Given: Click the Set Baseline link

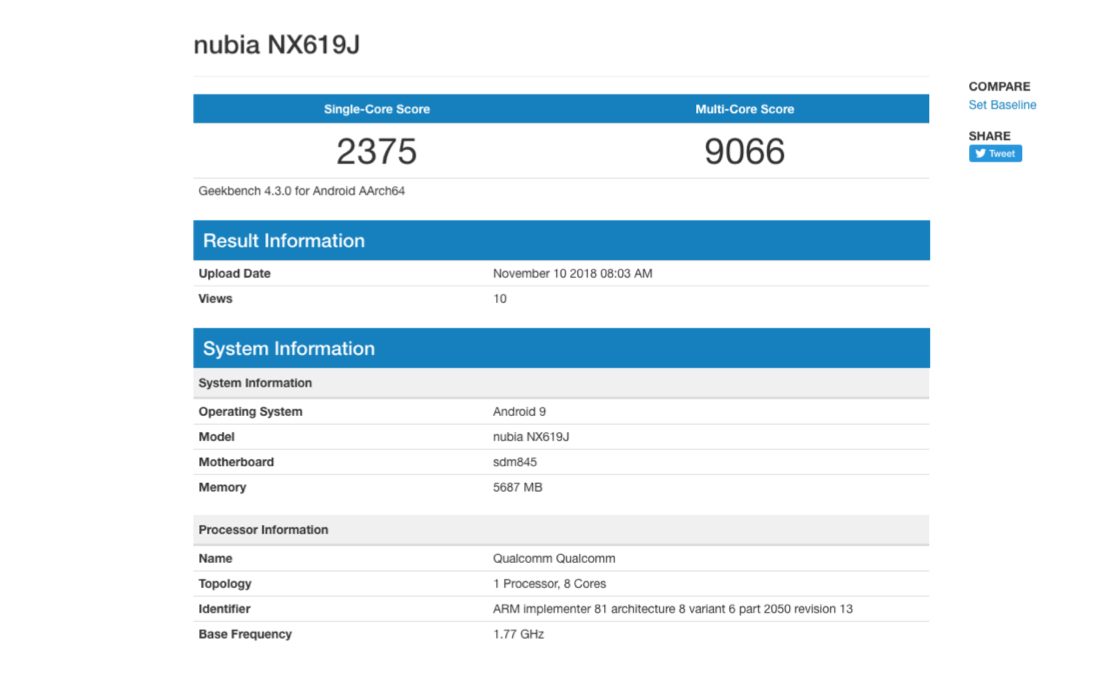Looking at the screenshot, I should point(1002,105).
